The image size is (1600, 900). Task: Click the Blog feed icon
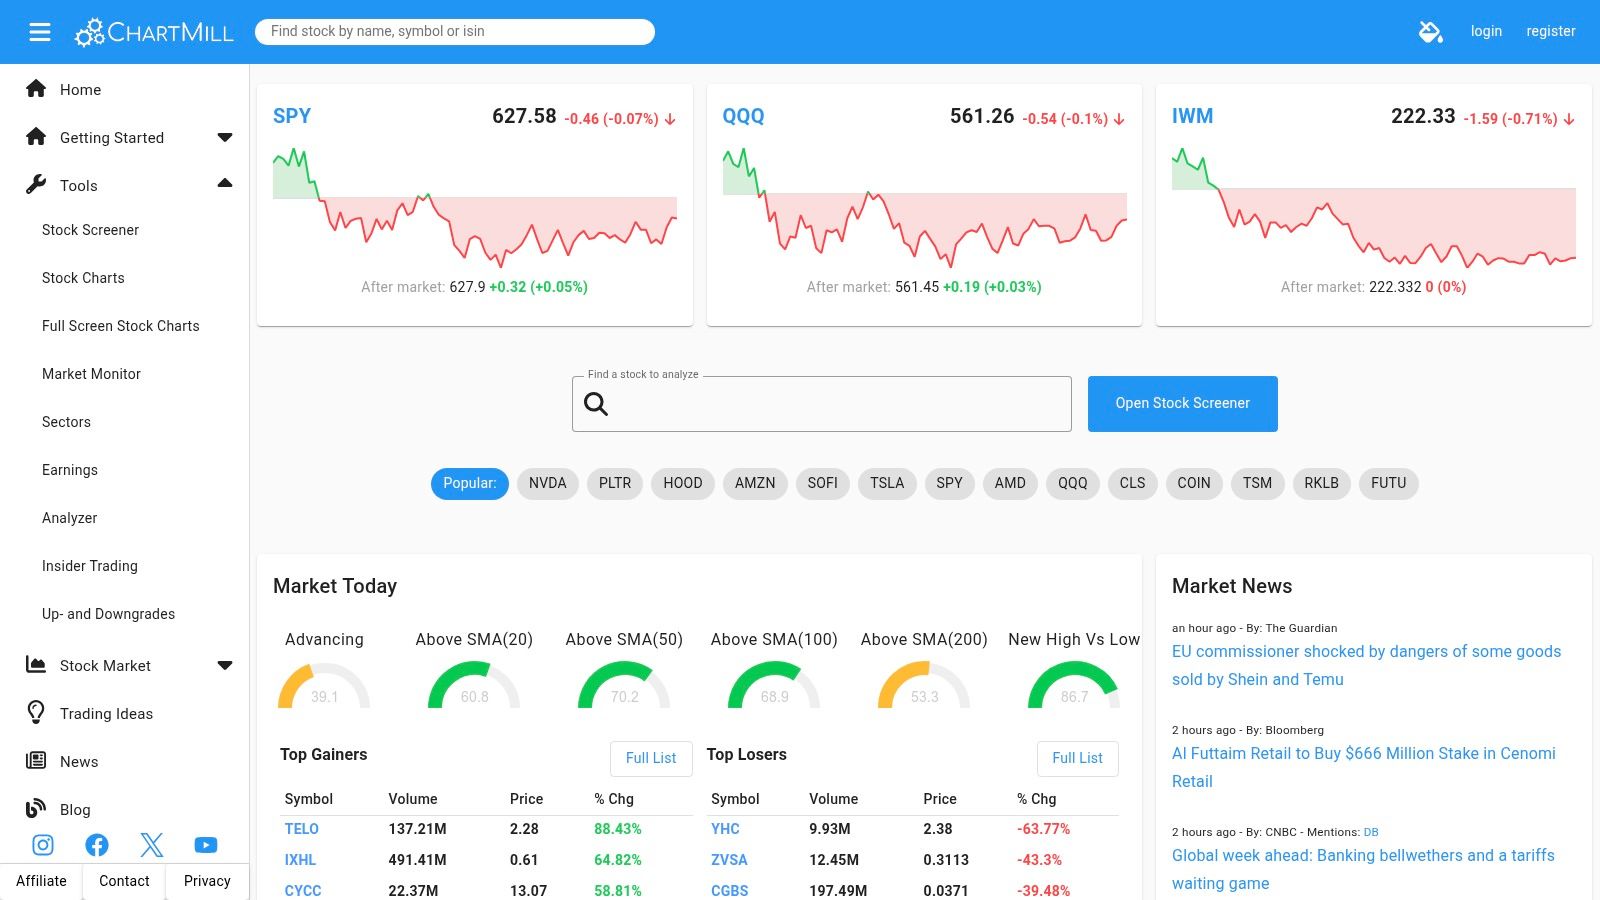[36, 808]
